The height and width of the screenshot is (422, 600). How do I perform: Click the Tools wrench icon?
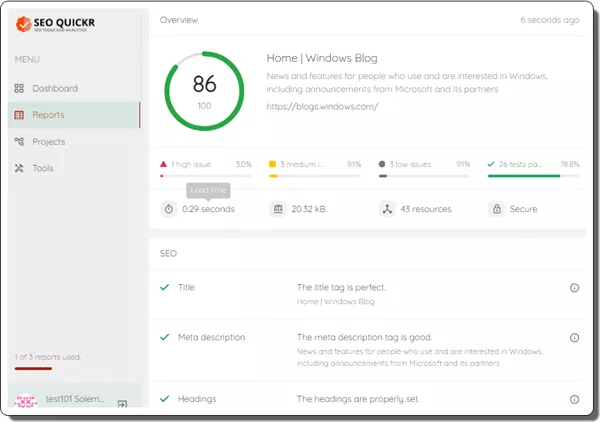[19, 168]
